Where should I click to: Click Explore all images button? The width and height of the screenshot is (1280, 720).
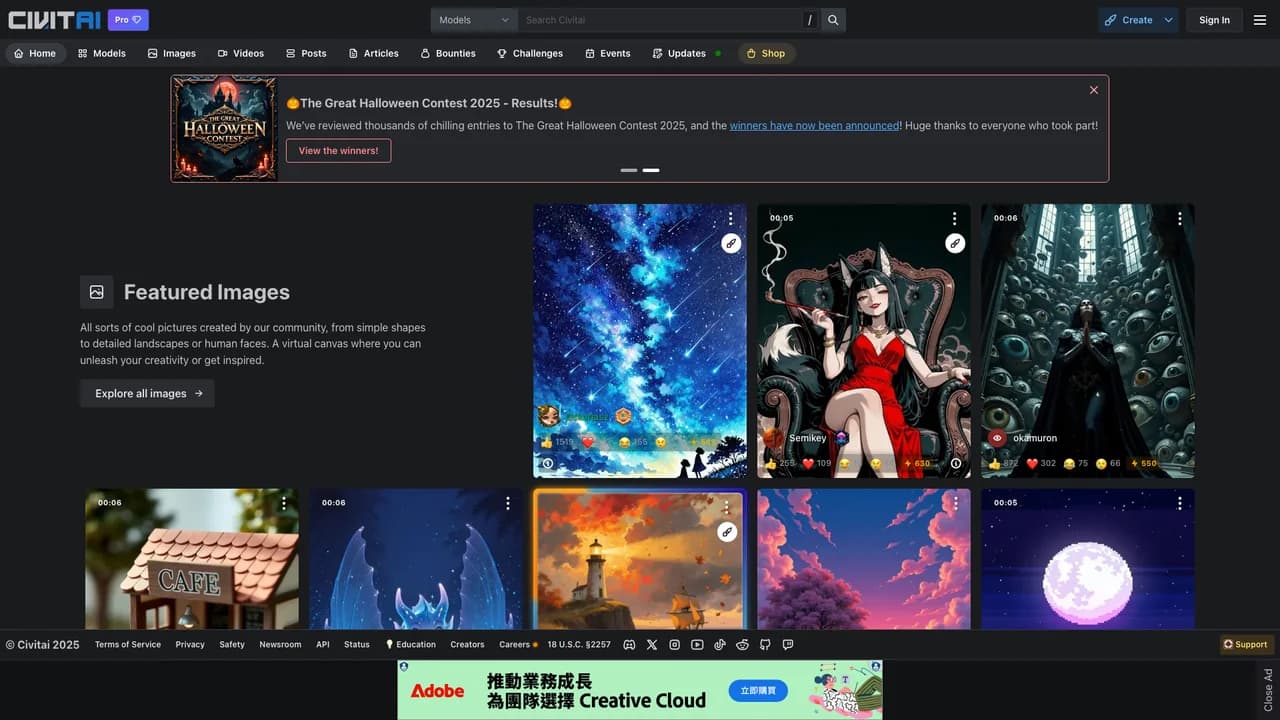[x=147, y=394]
